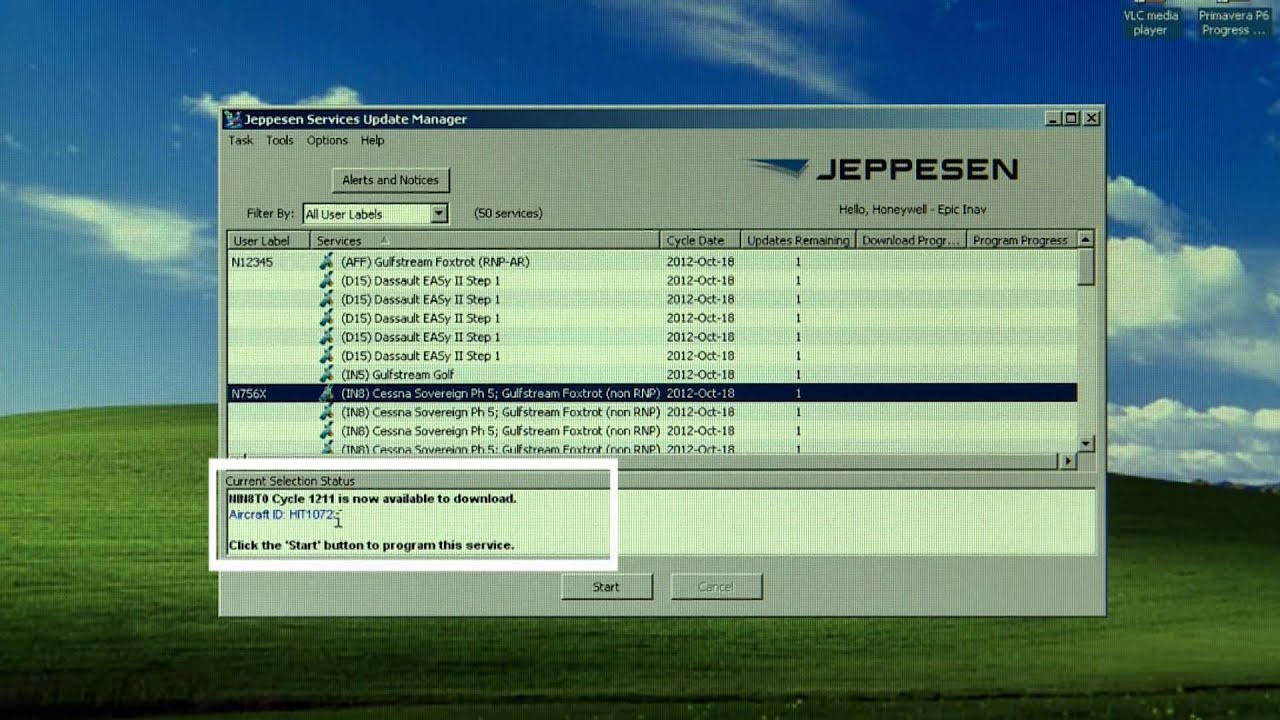The image size is (1280, 720).
Task: Select the (IN5) Gulfstream Golf service row
Action: pos(652,375)
